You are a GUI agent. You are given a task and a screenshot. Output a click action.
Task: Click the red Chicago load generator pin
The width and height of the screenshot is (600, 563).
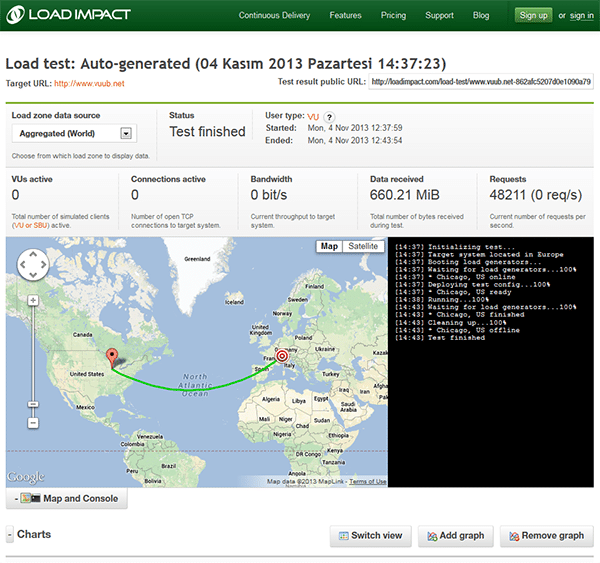[x=112, y=356]
